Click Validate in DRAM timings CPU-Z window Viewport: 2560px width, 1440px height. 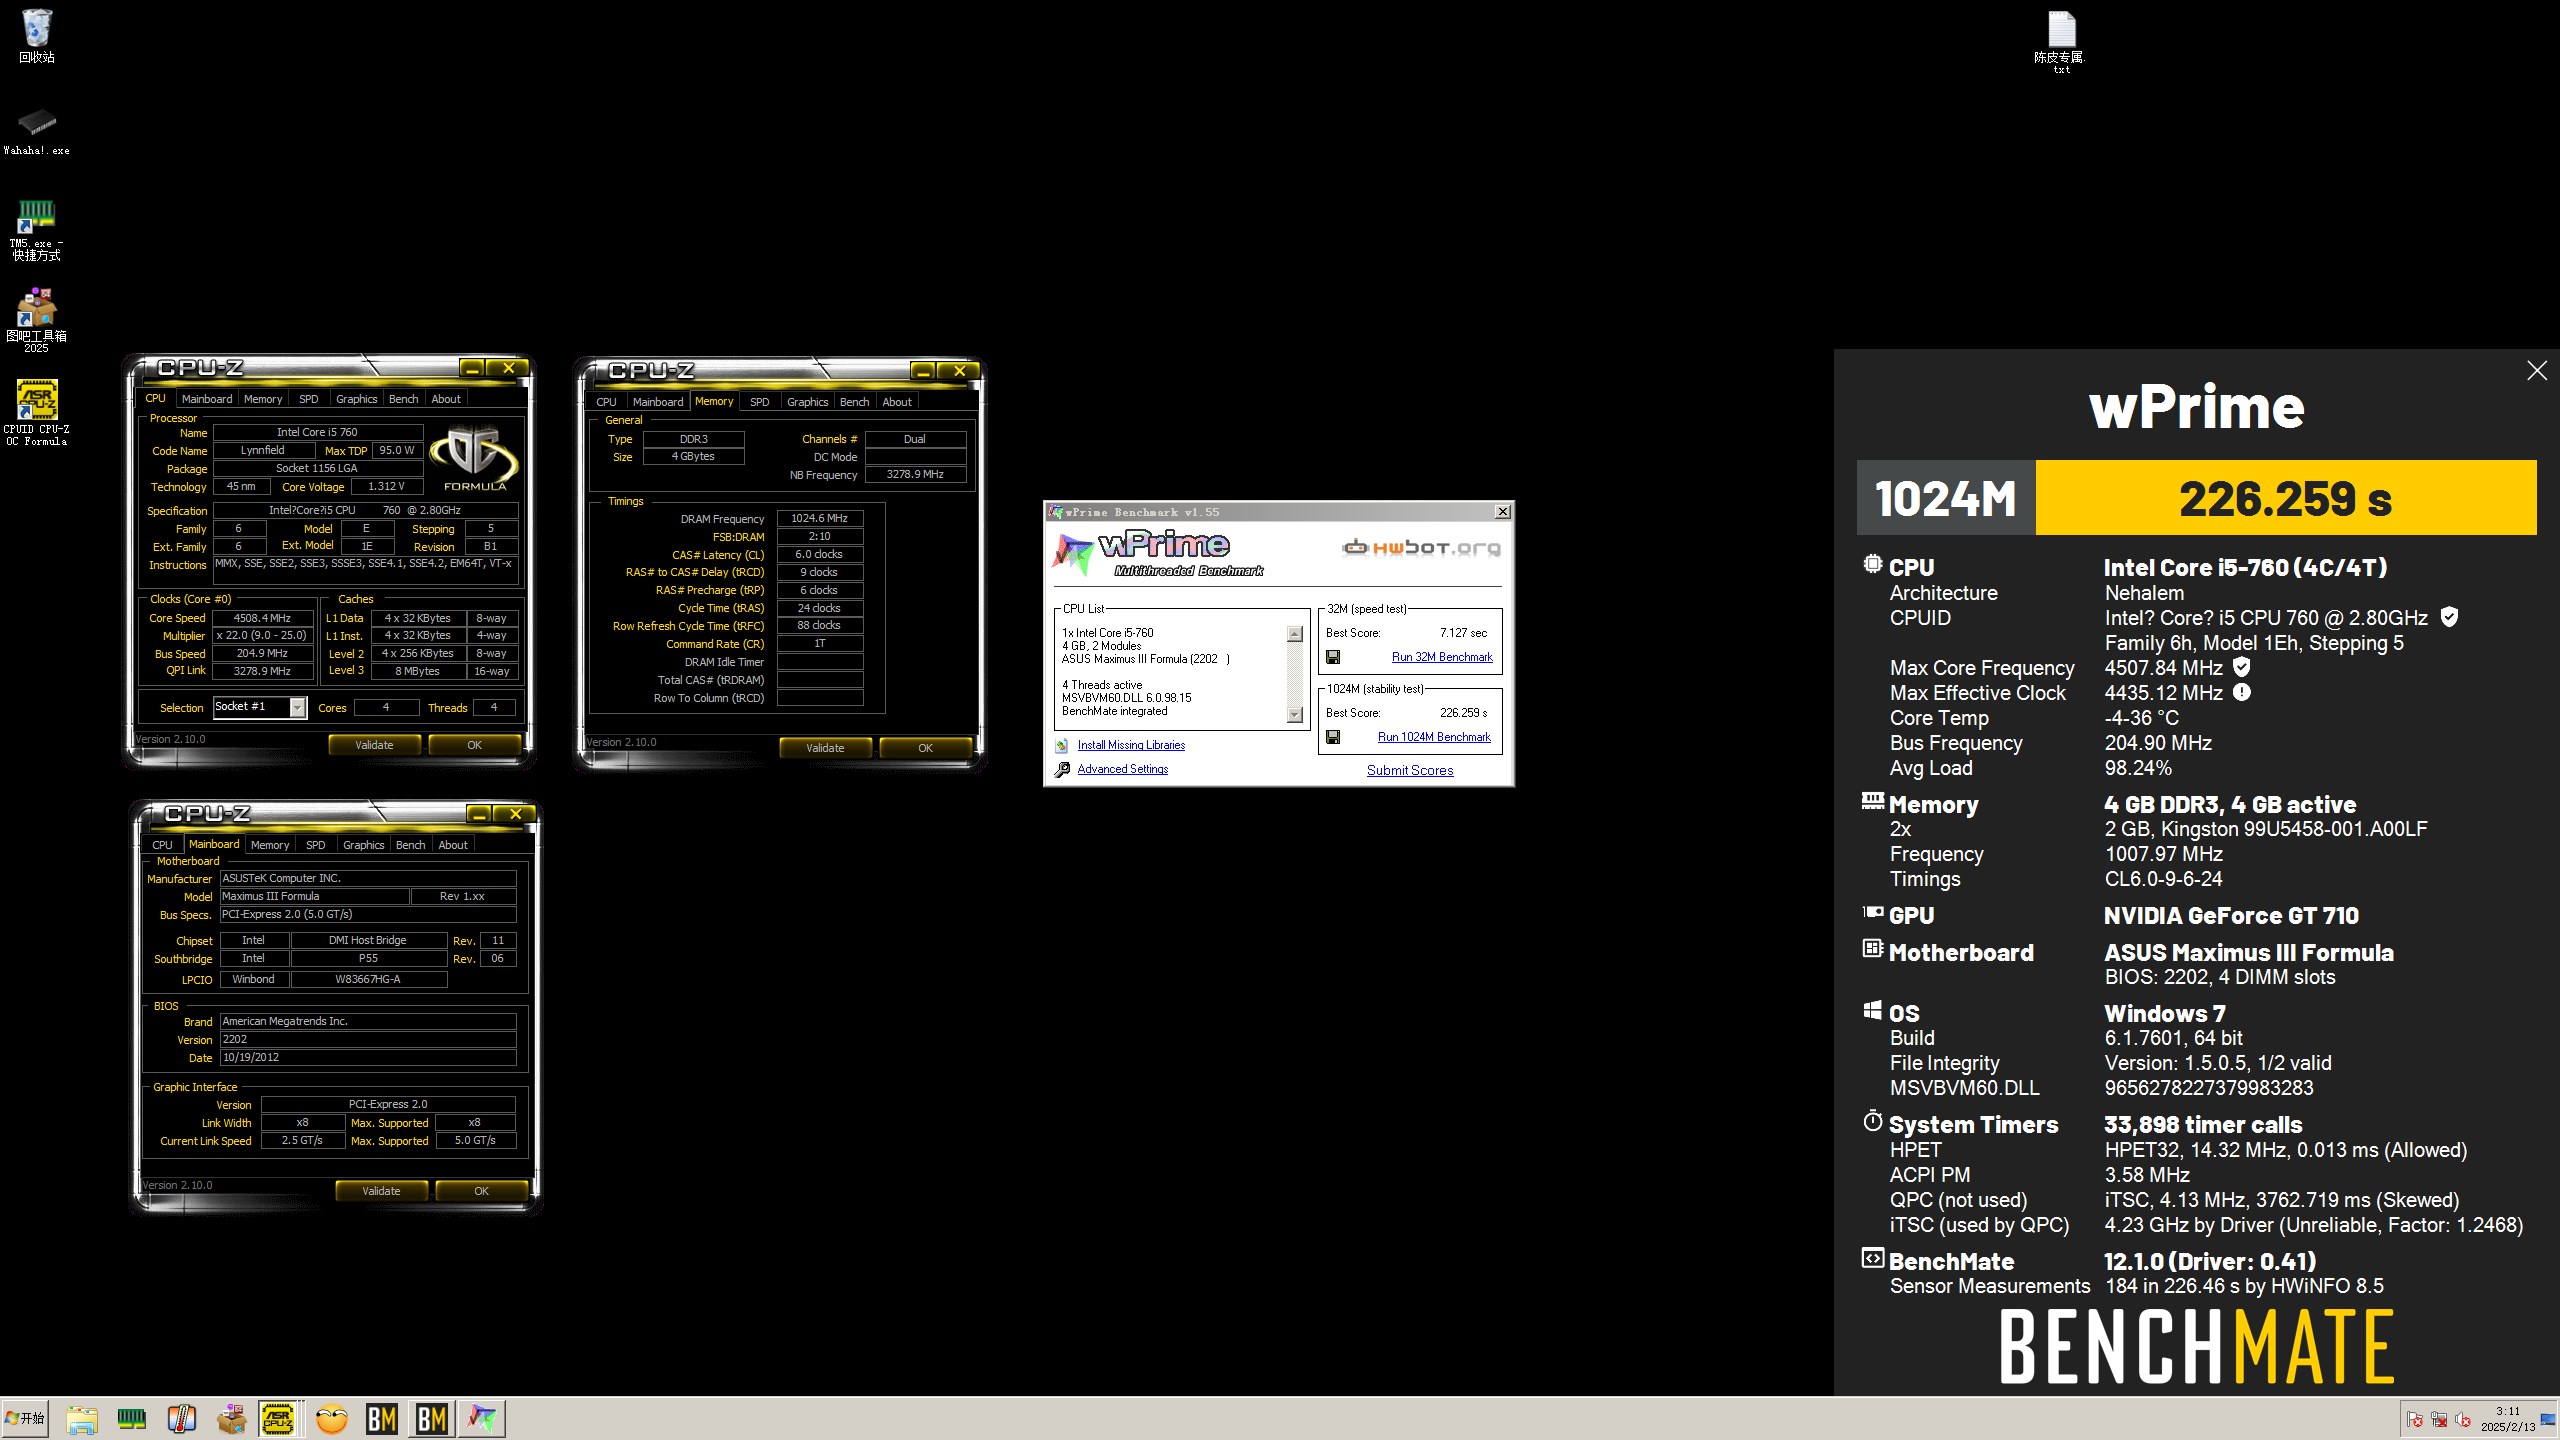pos(825,748)
